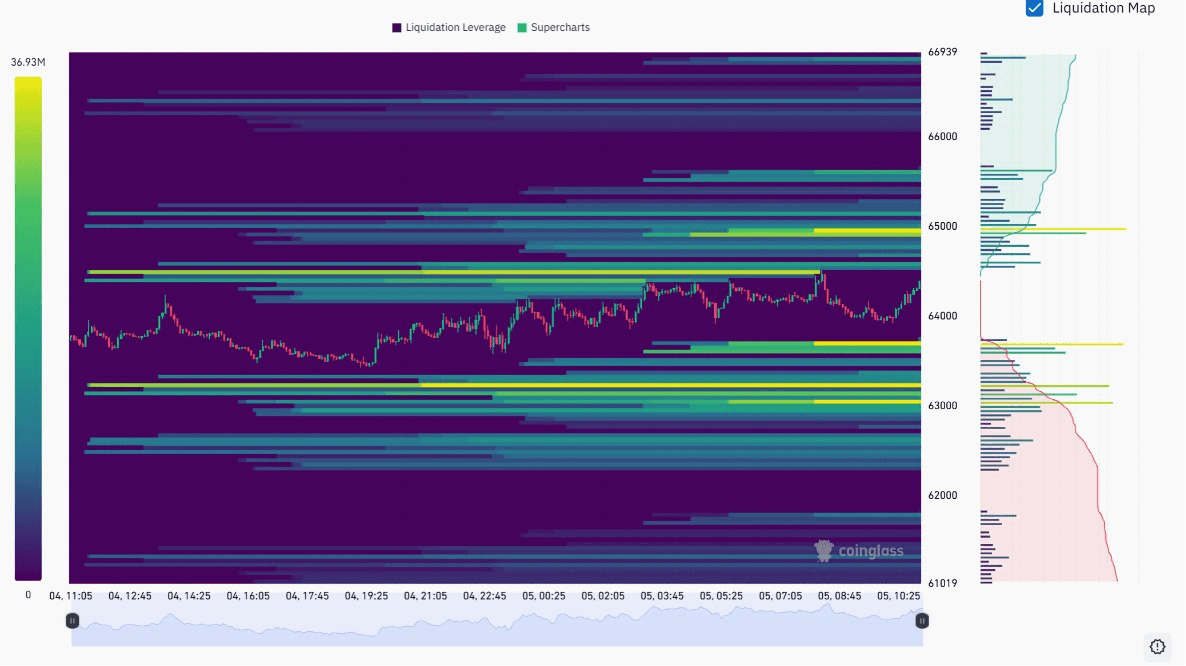This screenshot has width=1186, height=666.
Task: Click the right range slider handle
Action: (922, 621)
